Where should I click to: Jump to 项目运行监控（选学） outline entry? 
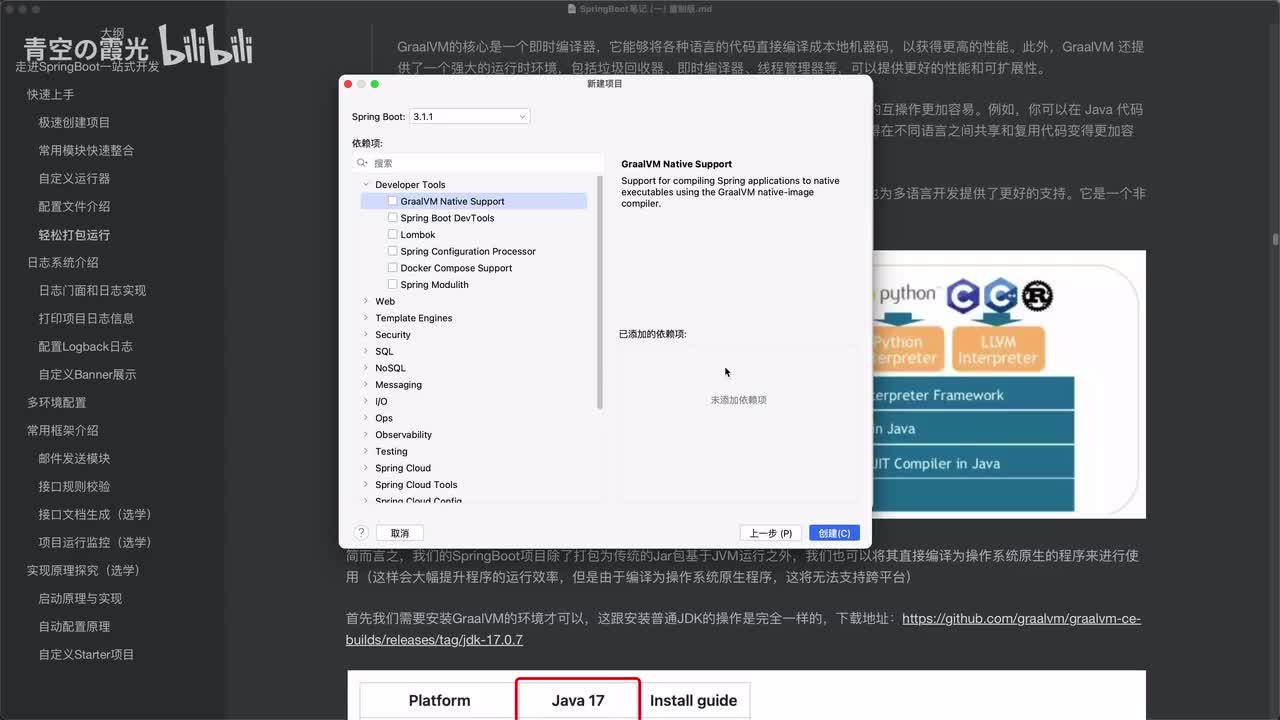(x=95, y=542)
